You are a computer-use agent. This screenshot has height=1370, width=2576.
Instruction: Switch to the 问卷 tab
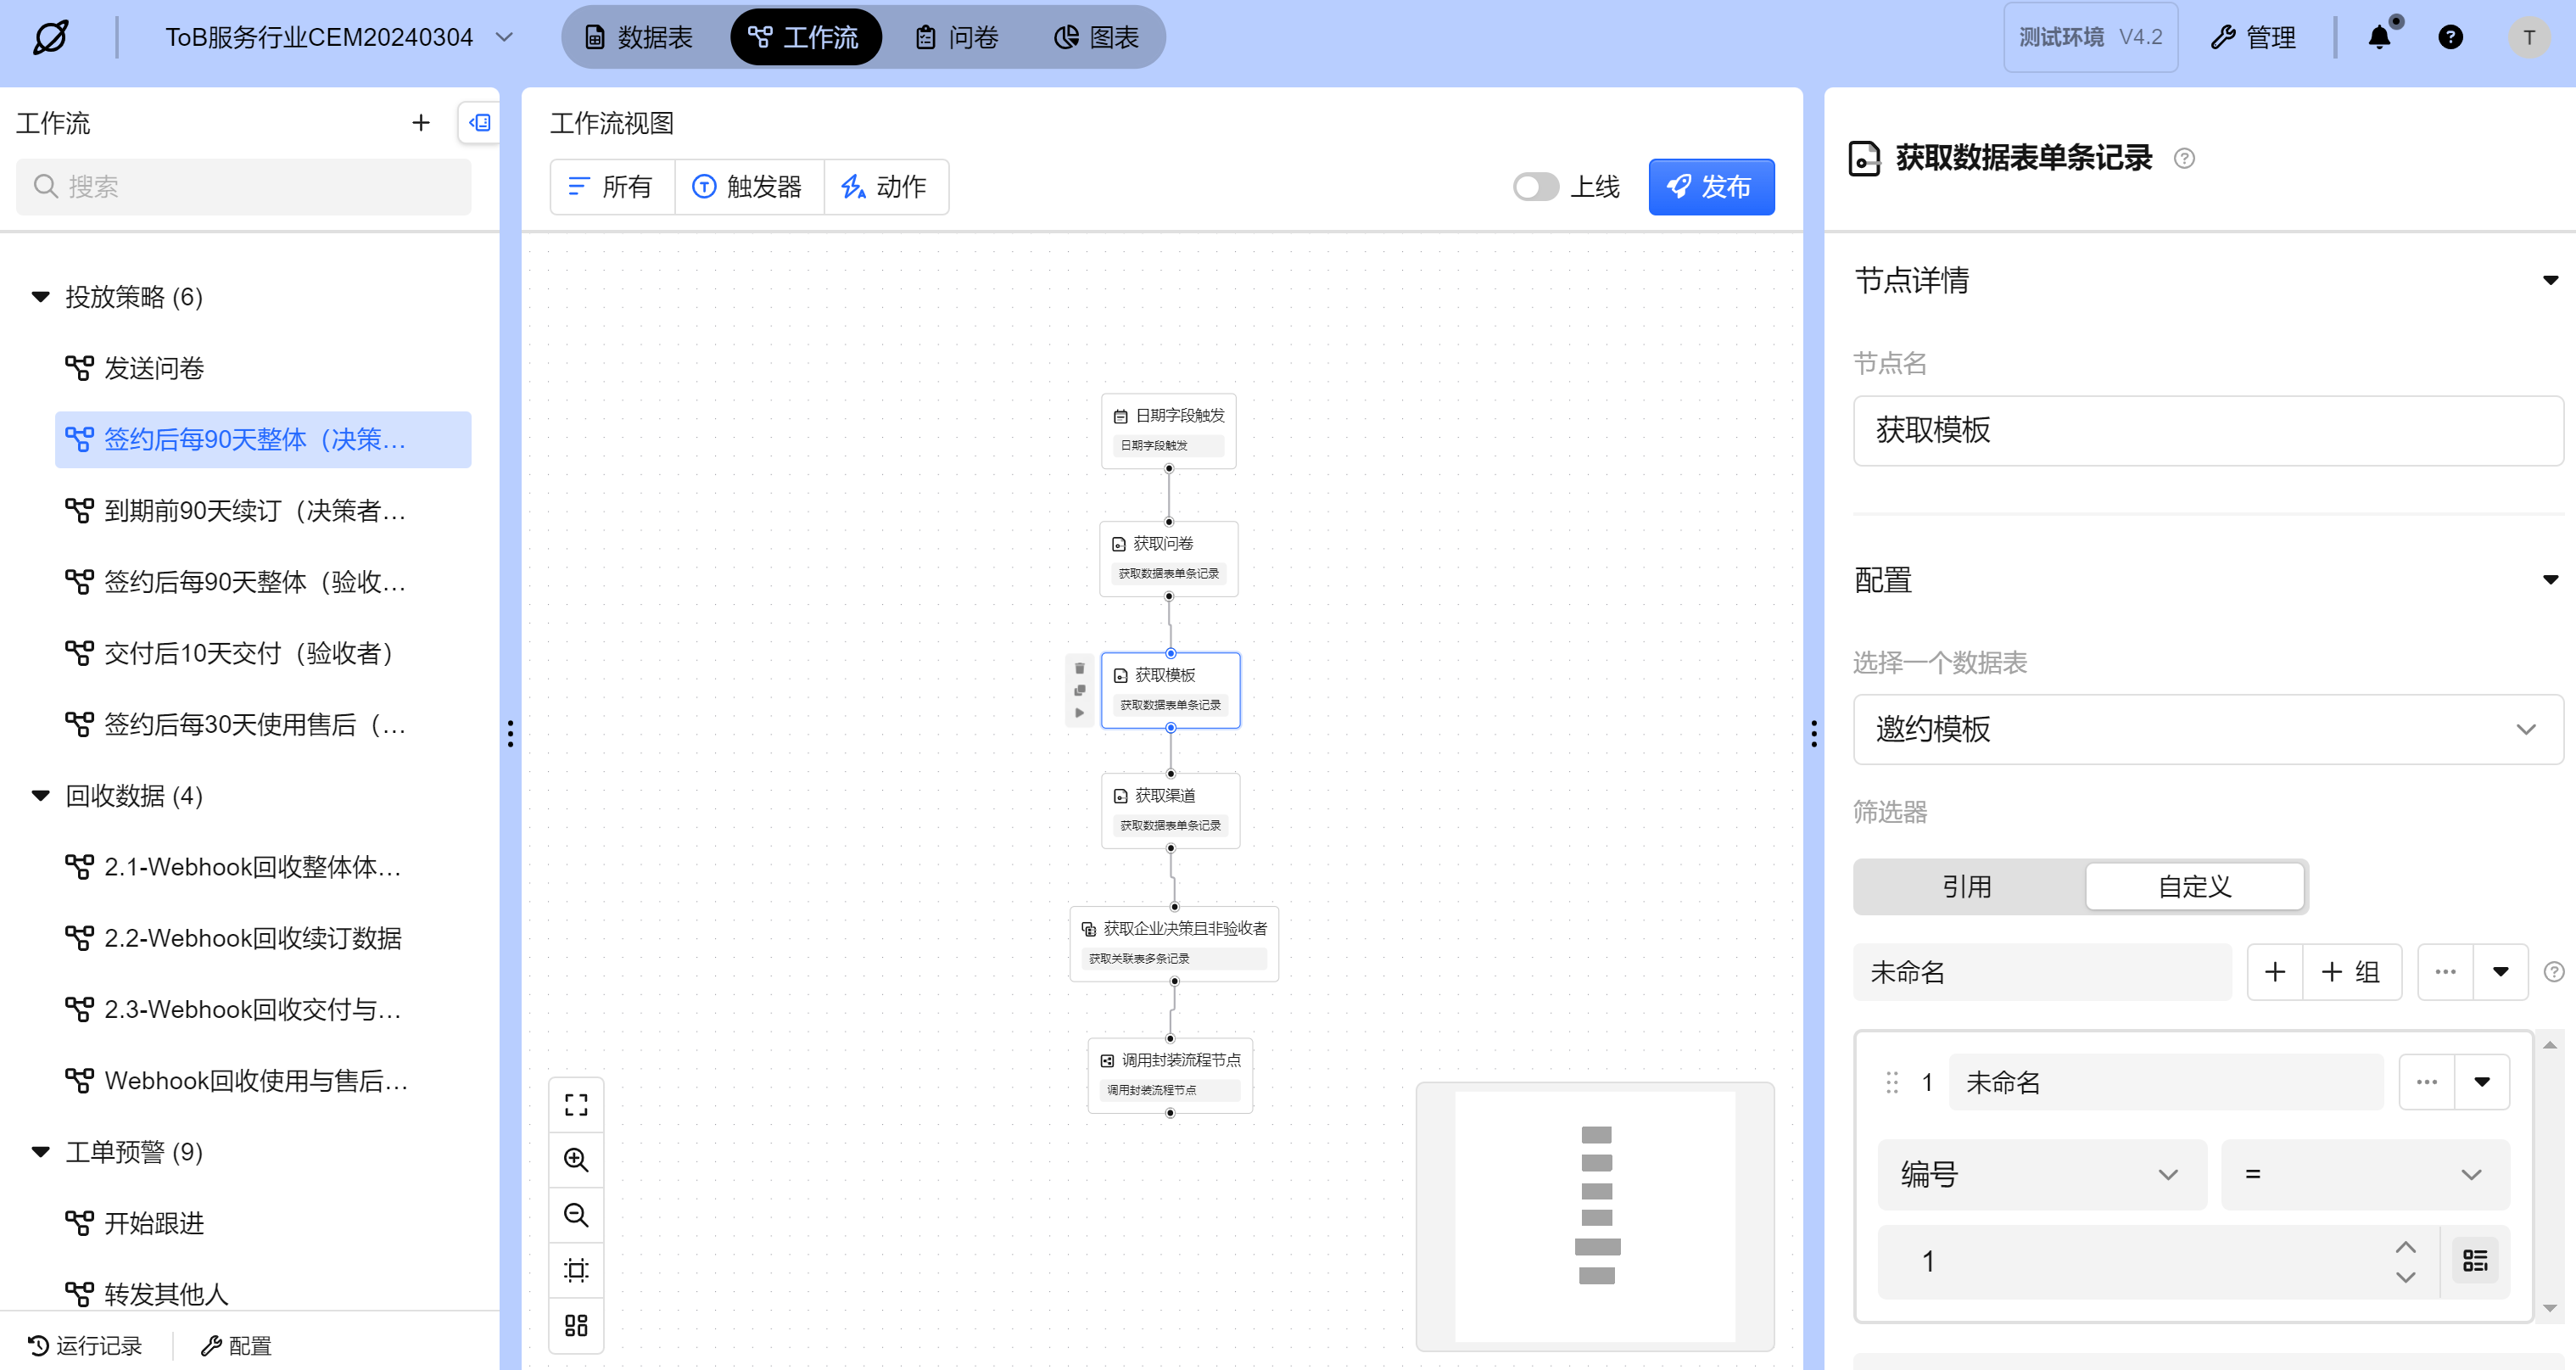coord(957,37)
